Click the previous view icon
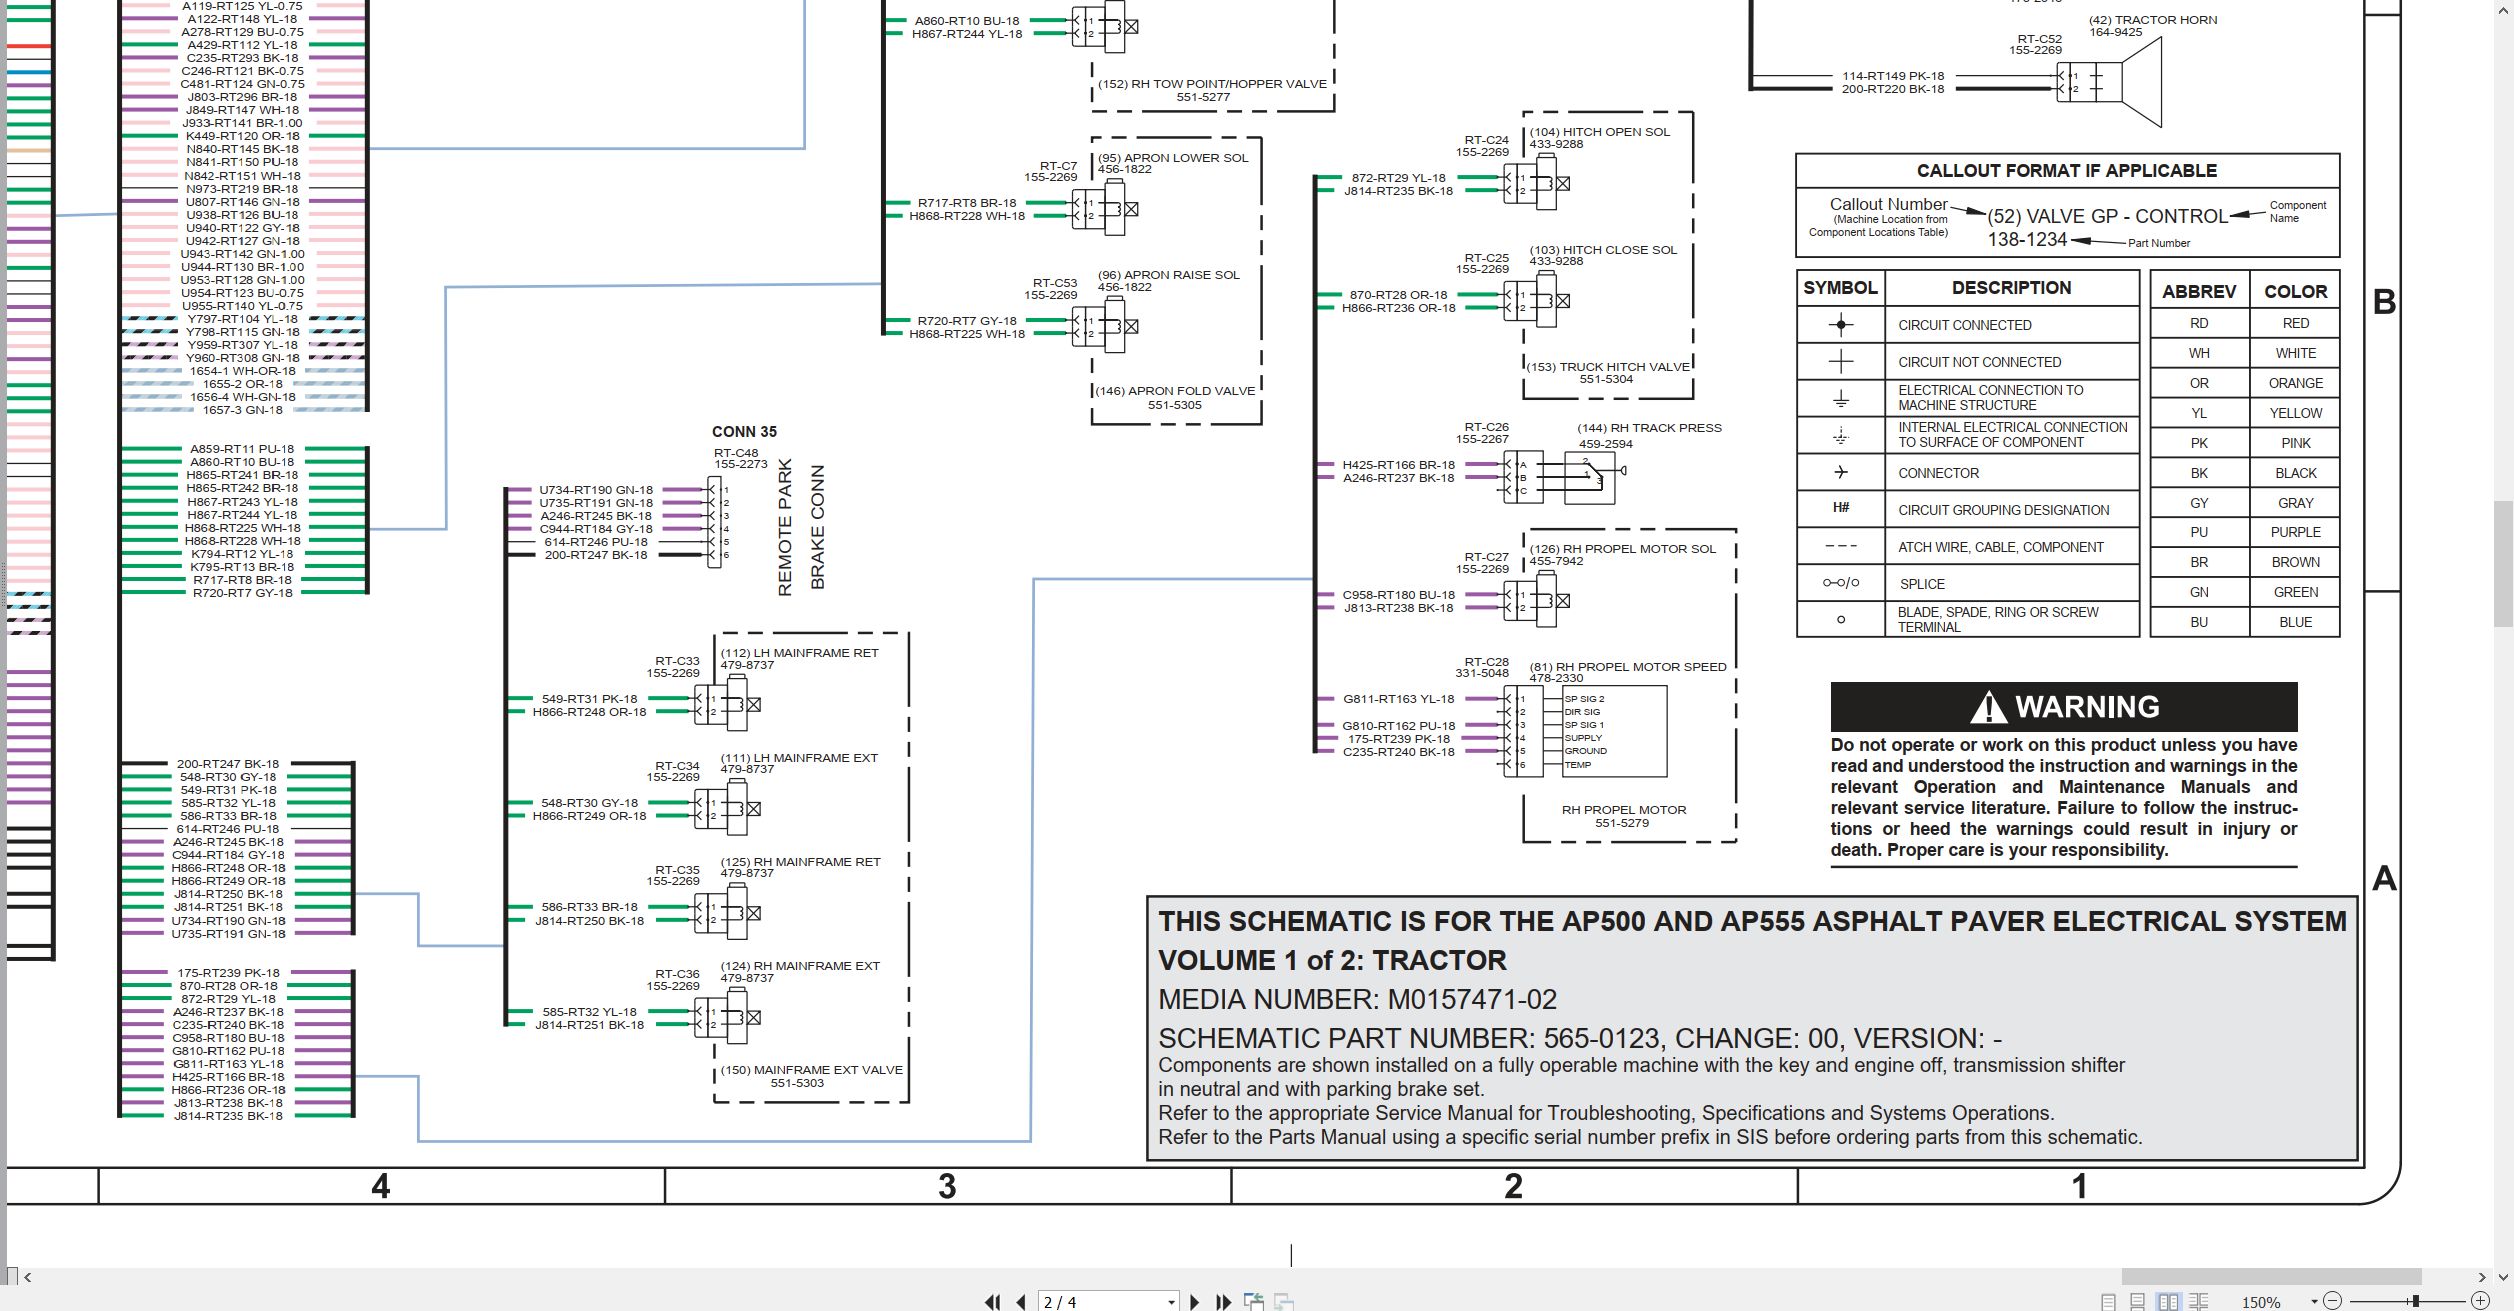Image resolution: width=2514 pixels, height=1311 pixels. [x=1253, y=1302]
